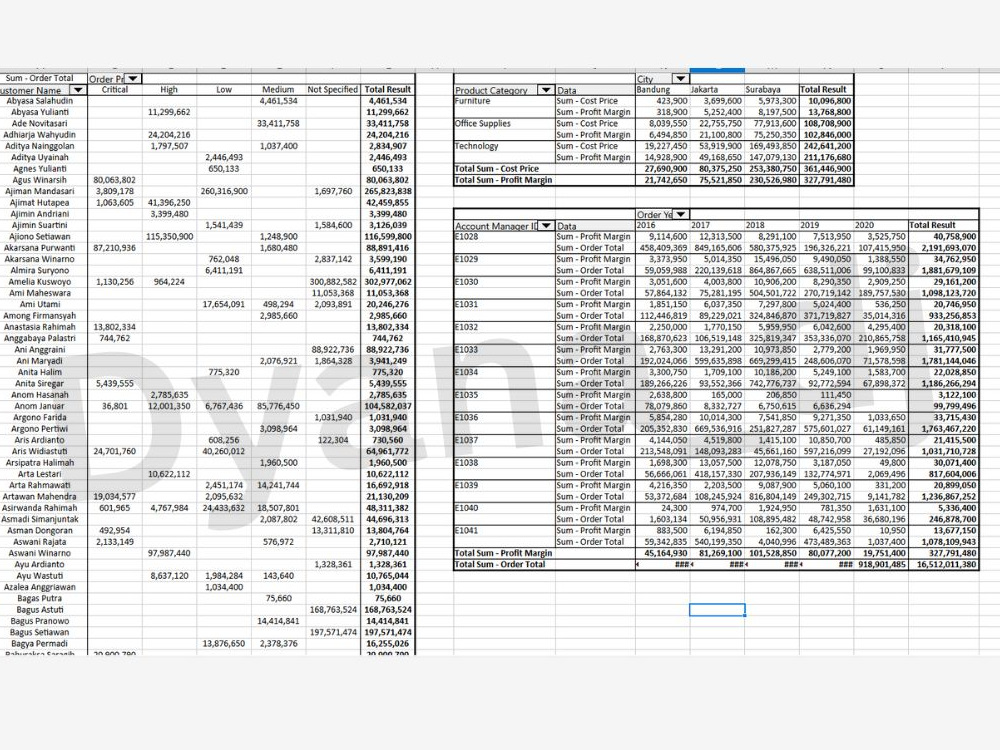
Task: Click the city table 'Total Sum - Profit Margin' label
Action: pos(503,180)
